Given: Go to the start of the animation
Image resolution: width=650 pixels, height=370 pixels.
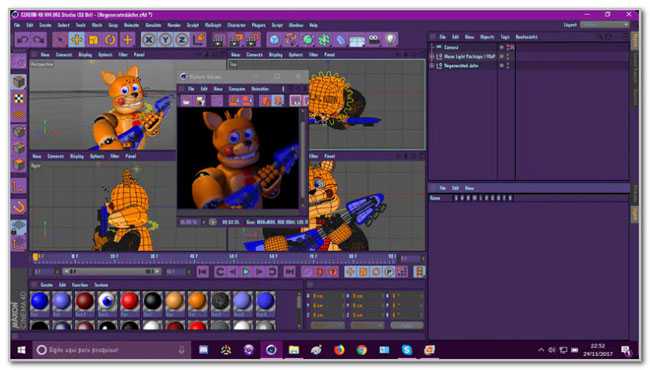Looking at the screenshot, I should coord(203,272).
